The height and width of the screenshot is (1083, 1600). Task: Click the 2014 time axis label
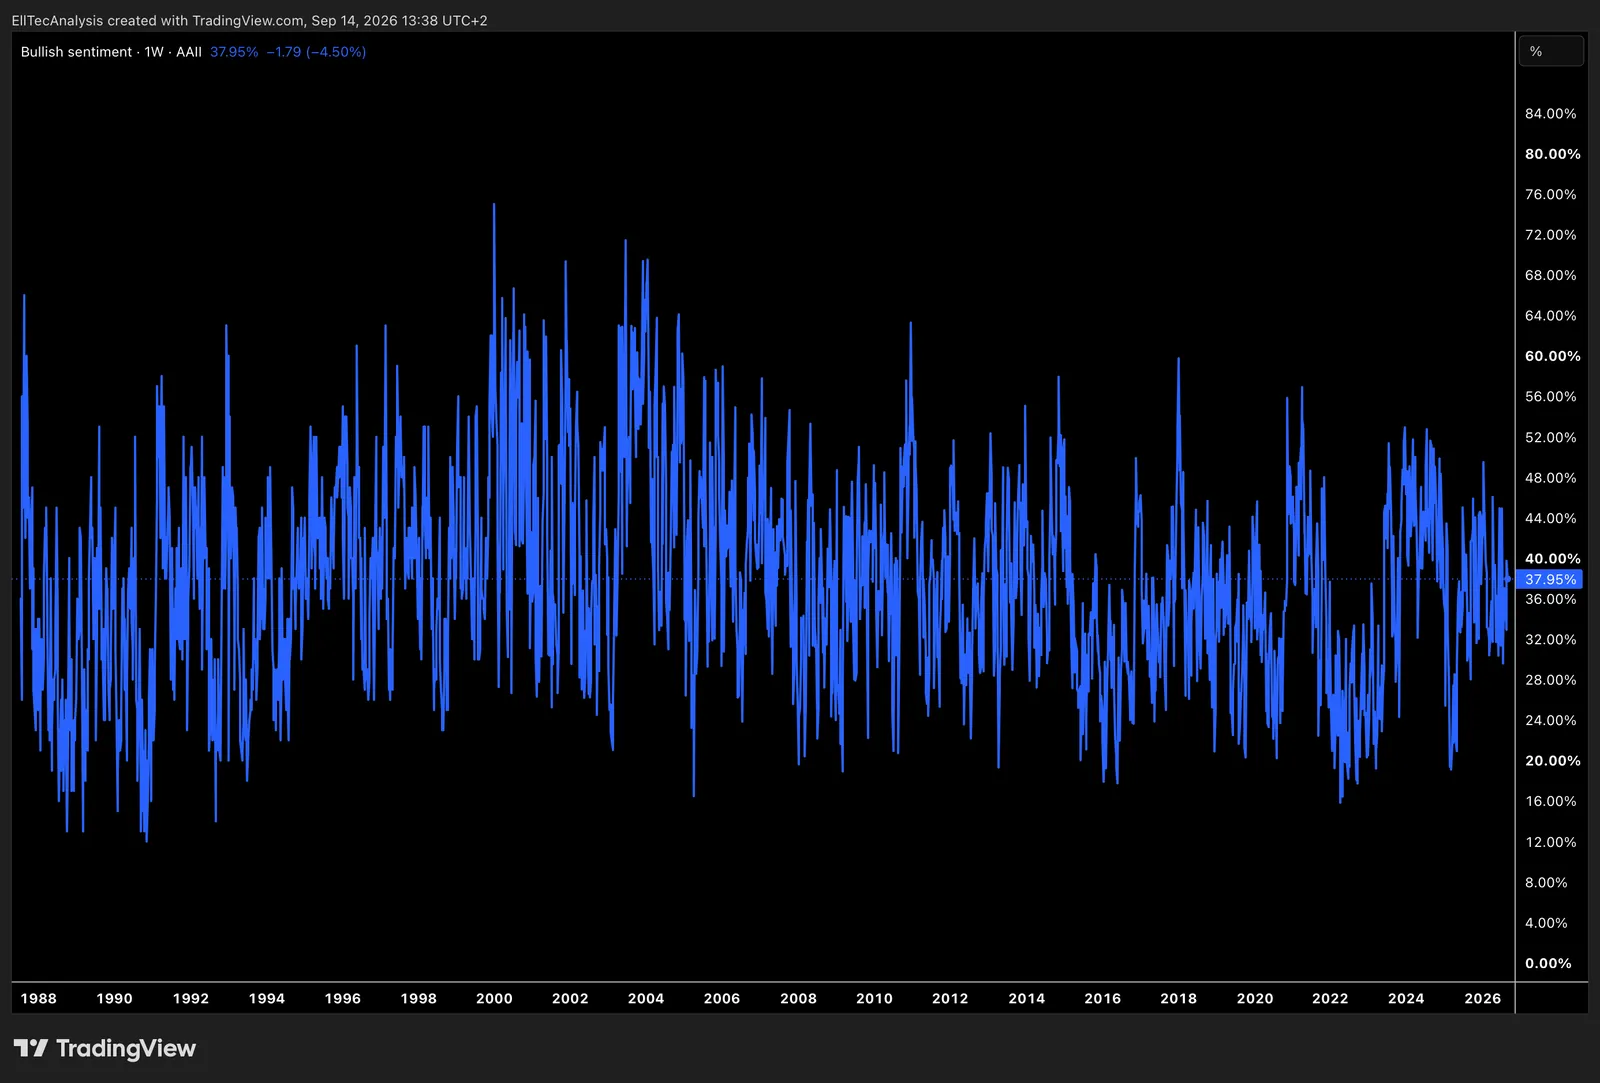tap(1027, 998)
